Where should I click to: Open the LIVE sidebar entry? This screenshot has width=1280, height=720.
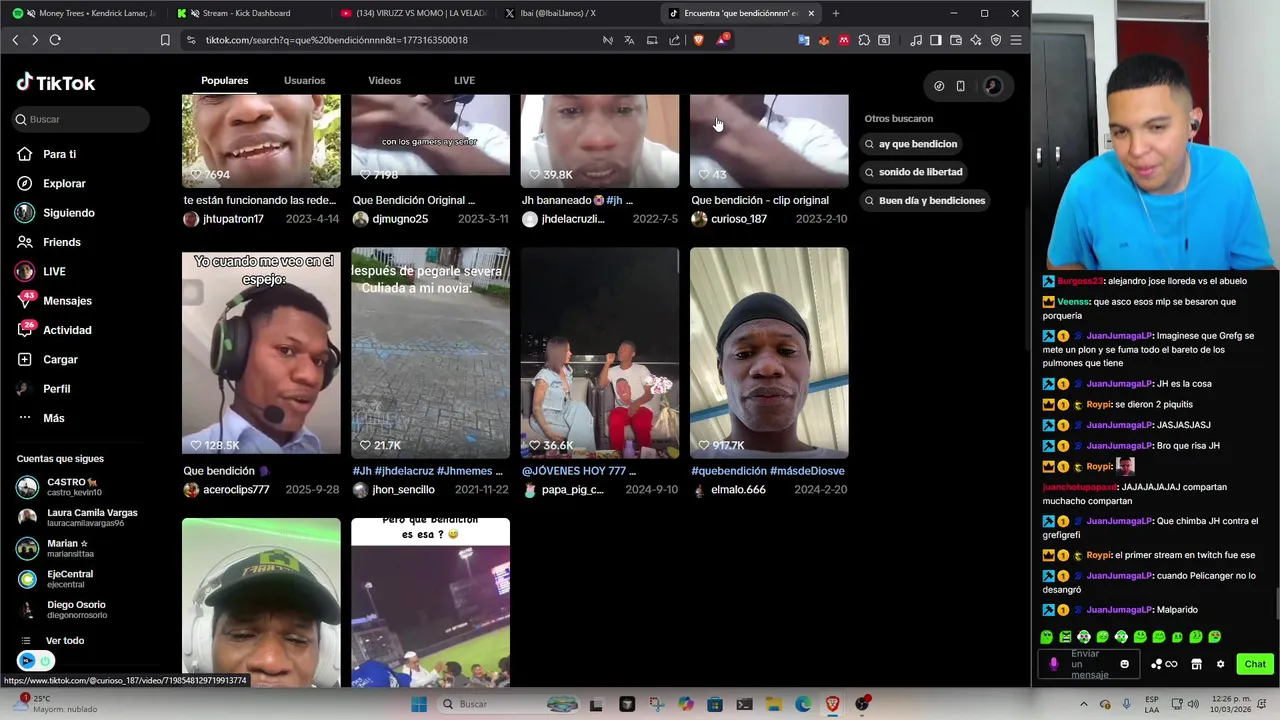(54, 271)
